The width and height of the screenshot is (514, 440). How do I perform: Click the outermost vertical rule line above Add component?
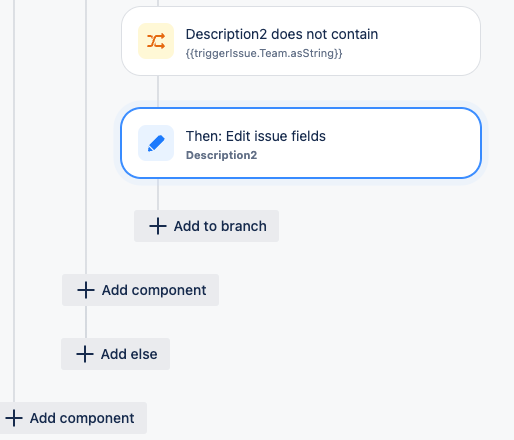[14, 200]
